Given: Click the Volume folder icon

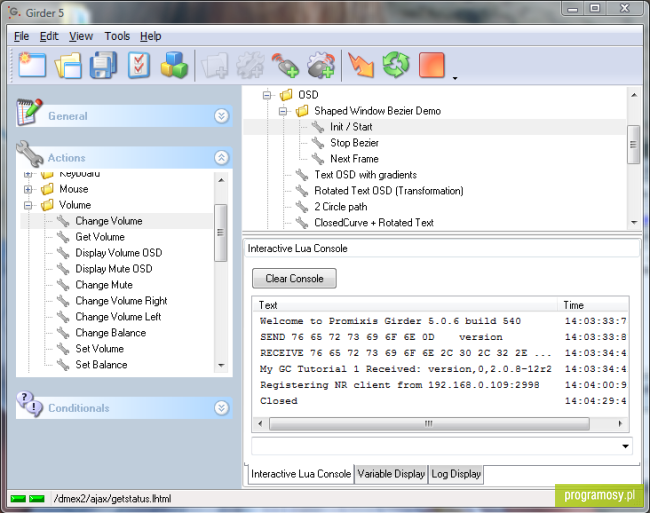Looking at the screenshot, I should pyautogui.click(x=47, y=205).
